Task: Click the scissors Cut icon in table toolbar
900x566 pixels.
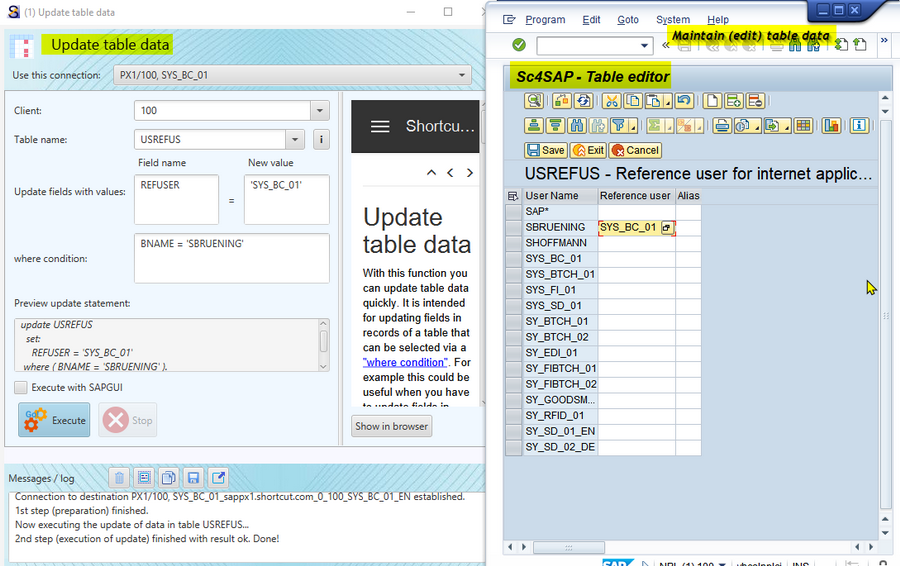Action: 611,101
